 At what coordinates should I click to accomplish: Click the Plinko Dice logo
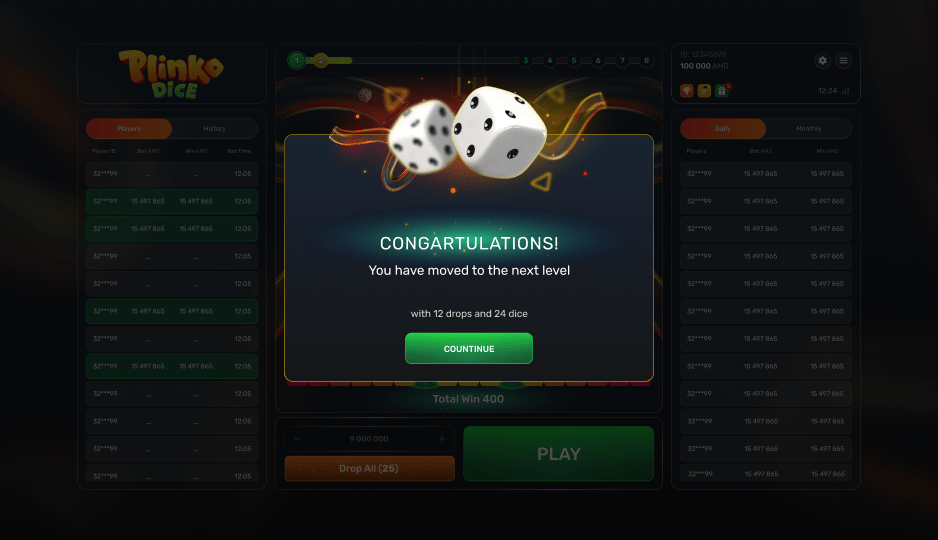(171, 74)
